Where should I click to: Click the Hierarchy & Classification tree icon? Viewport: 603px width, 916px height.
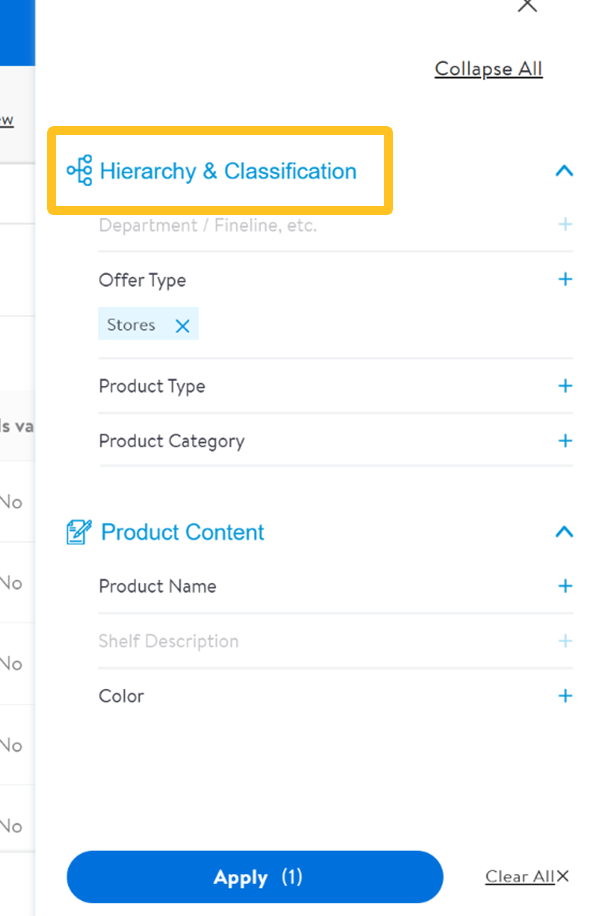pos(79,171)
